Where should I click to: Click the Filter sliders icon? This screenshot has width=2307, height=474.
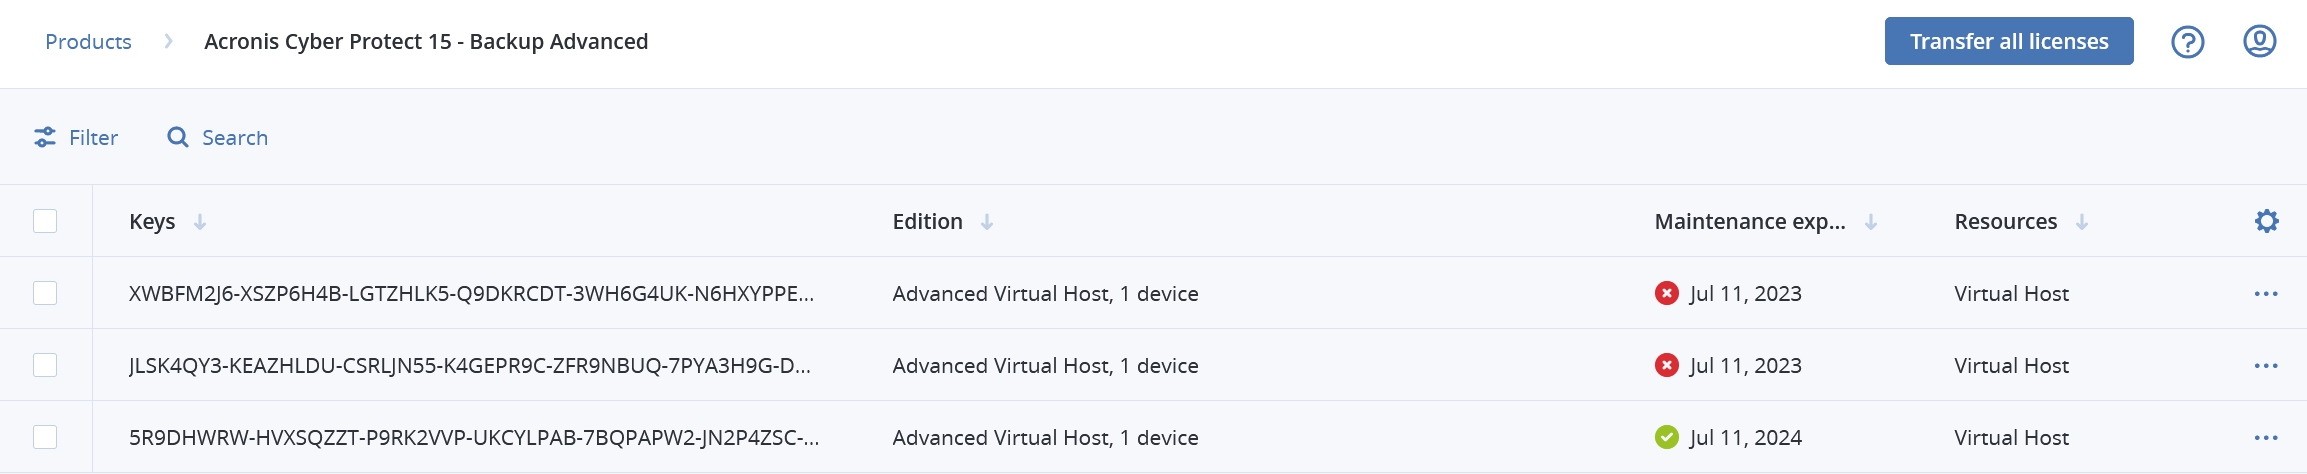(x=45, y=138)
